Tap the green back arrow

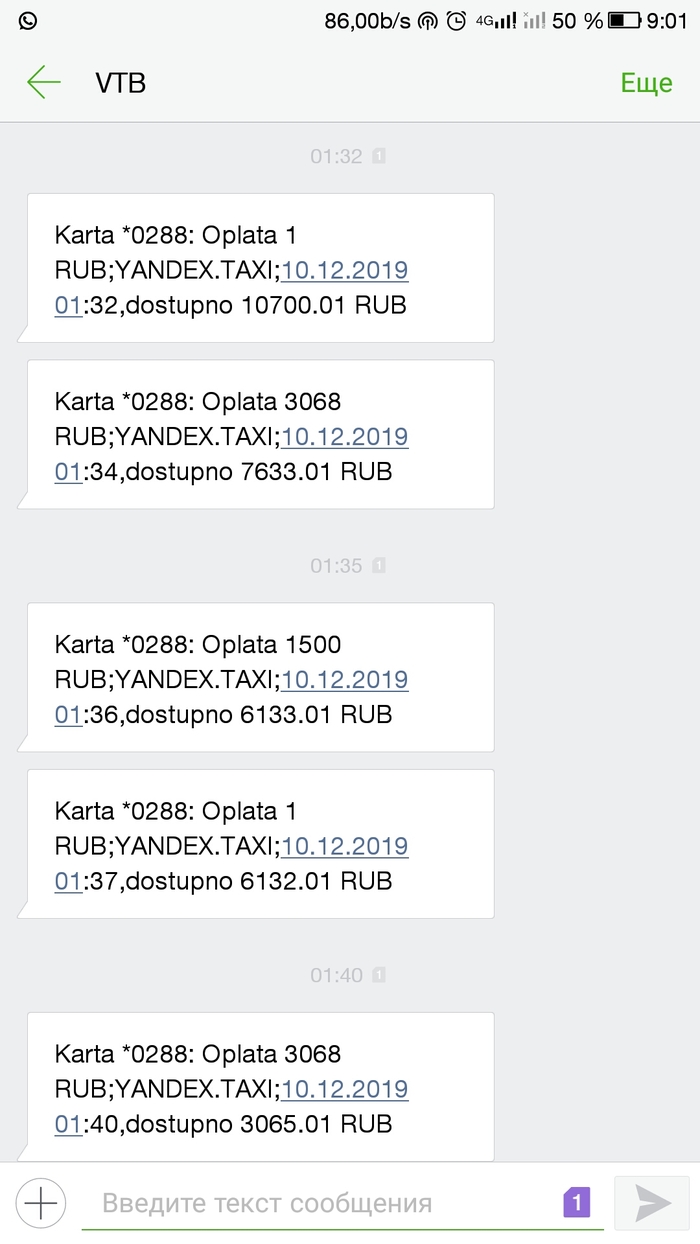[x=44, y=82]
